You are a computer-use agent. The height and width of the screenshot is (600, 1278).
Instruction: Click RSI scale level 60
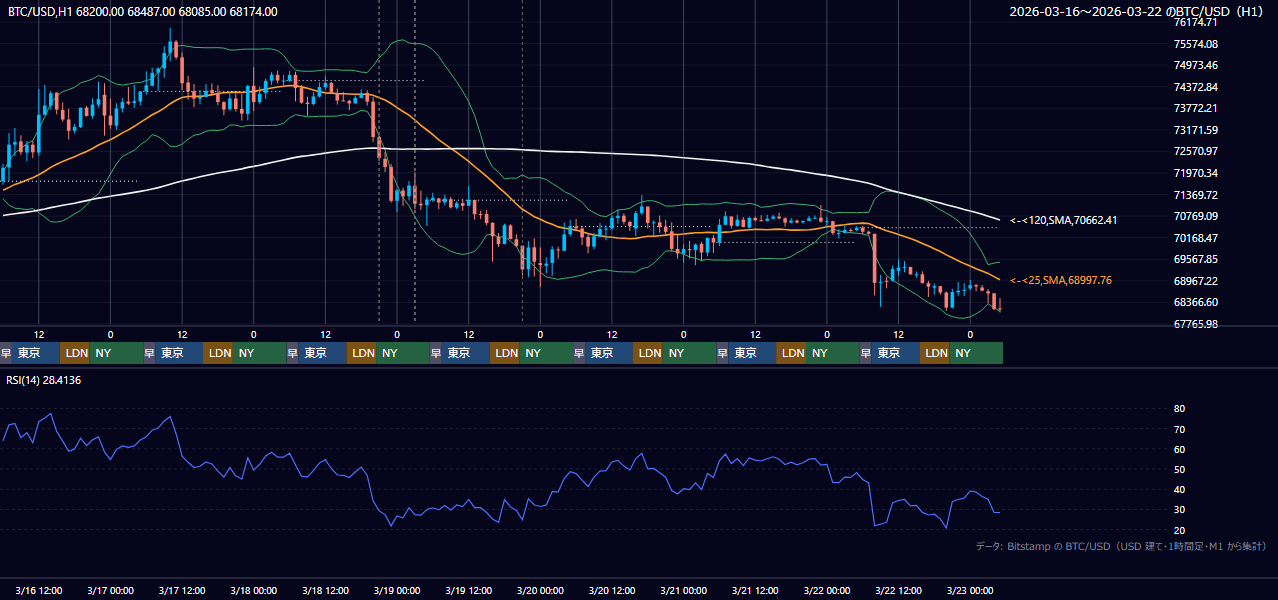1179,449
